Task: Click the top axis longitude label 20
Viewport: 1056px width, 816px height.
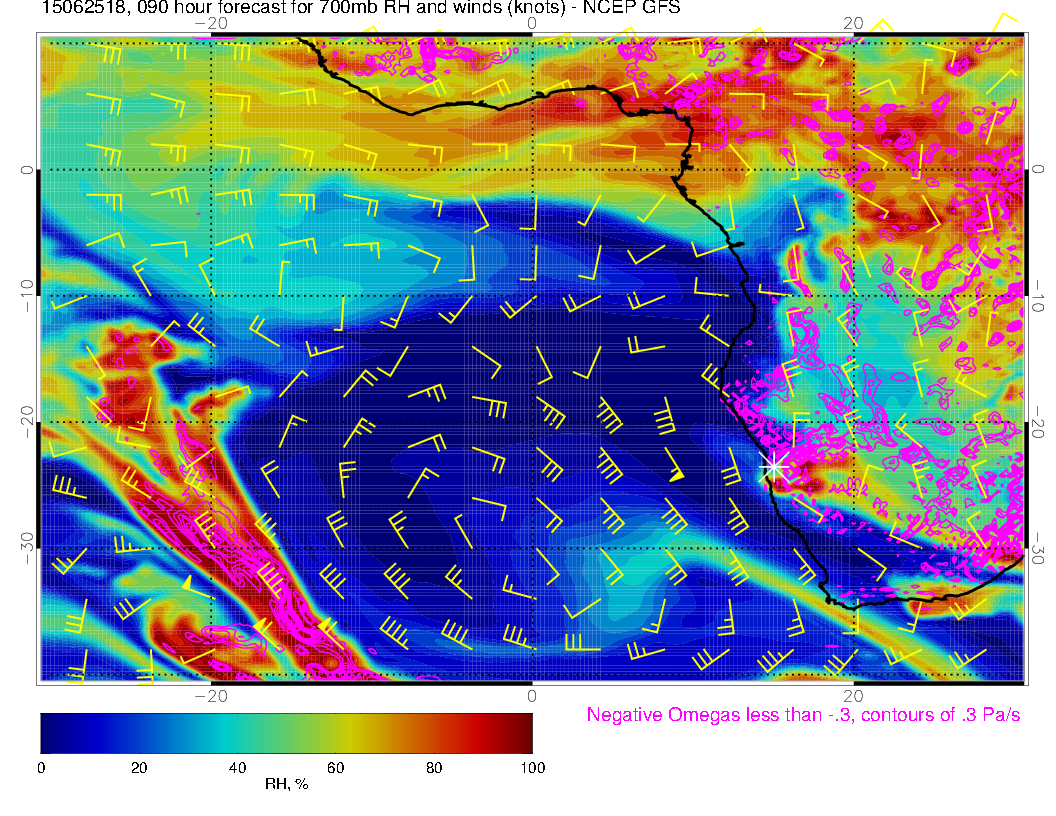Action: (852, 23)
